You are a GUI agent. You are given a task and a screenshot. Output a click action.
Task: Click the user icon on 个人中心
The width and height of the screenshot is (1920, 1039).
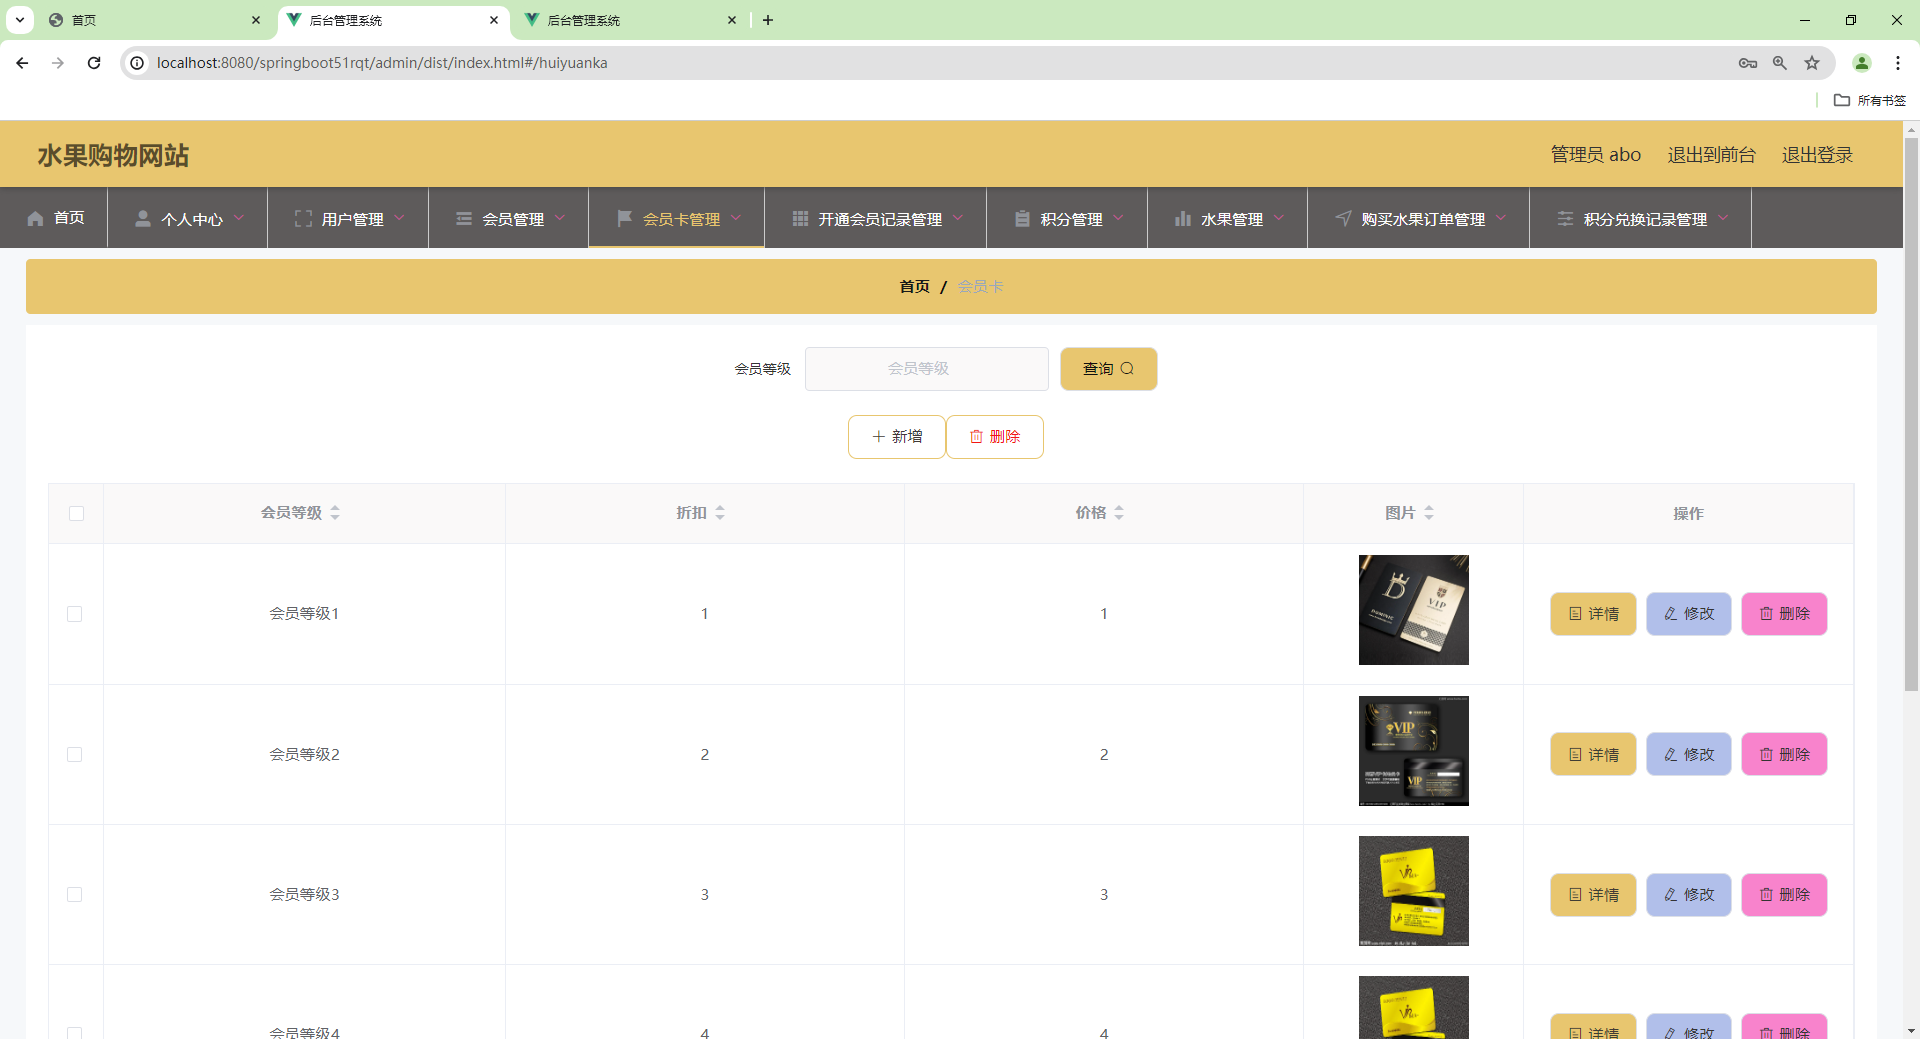pyautogui.click(x=143, y=218)
